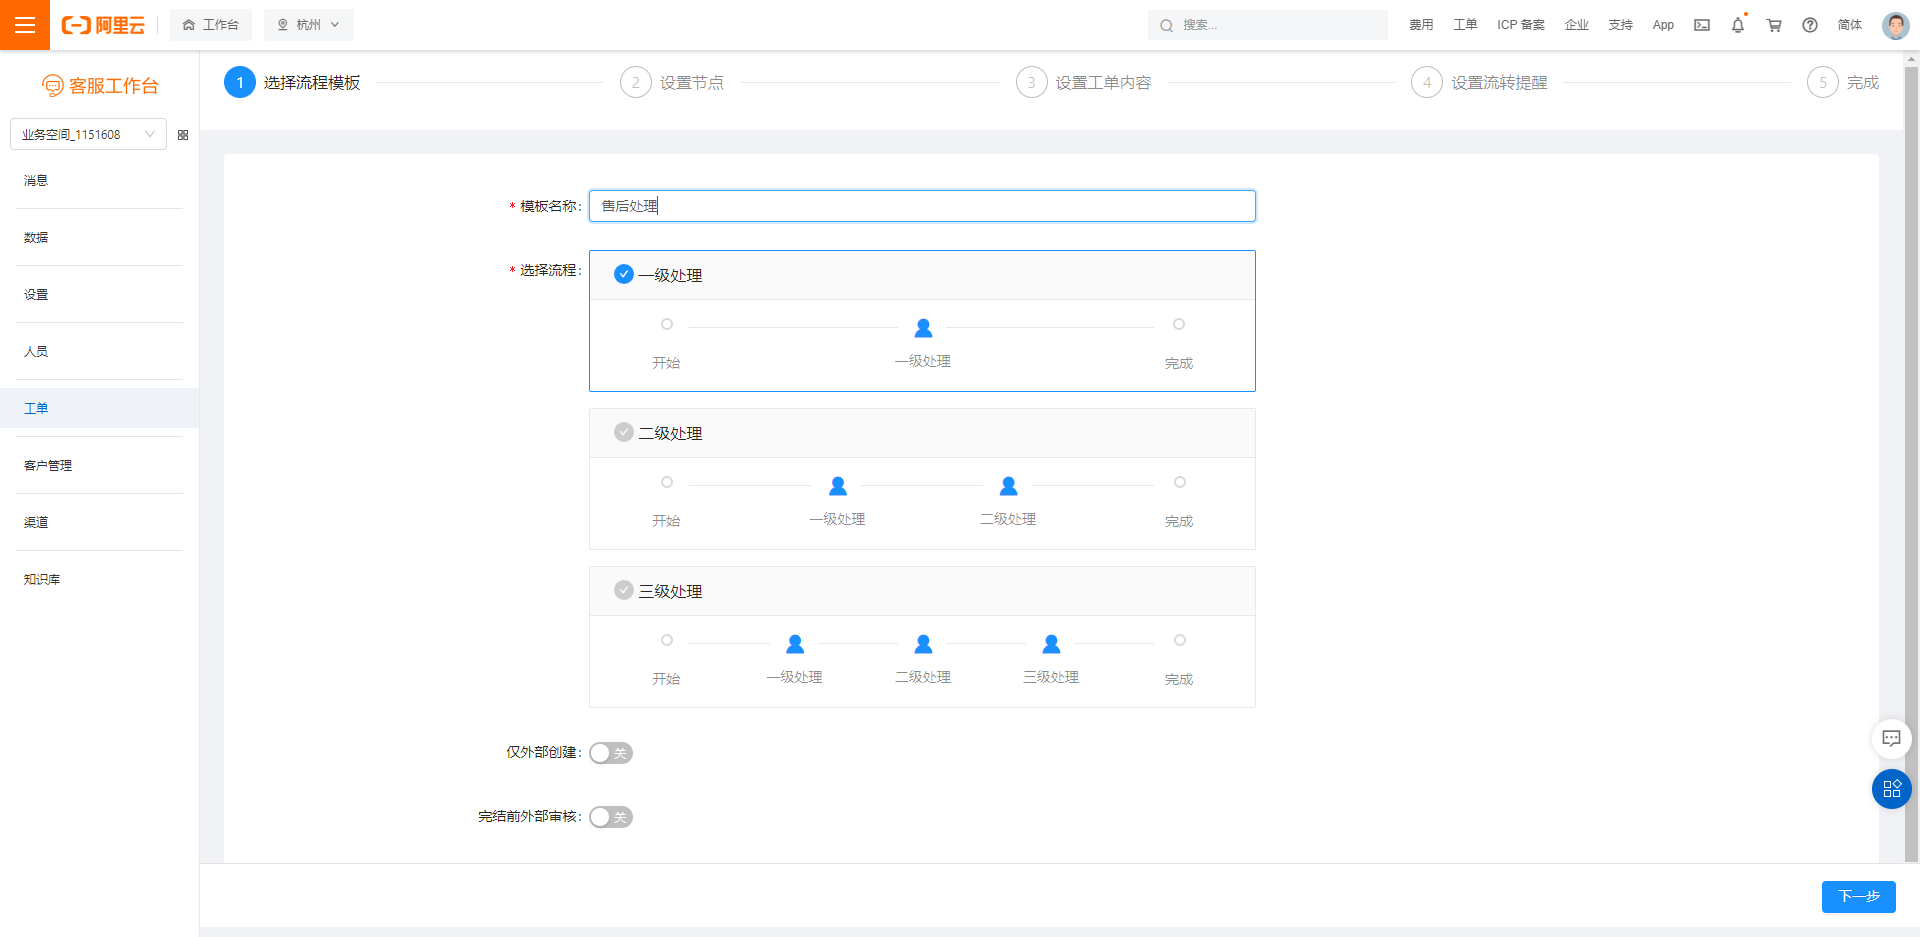Click the 客服工作台 logo icon
The height and width of the screenshot is (937, 1920).
coord(52,86)
